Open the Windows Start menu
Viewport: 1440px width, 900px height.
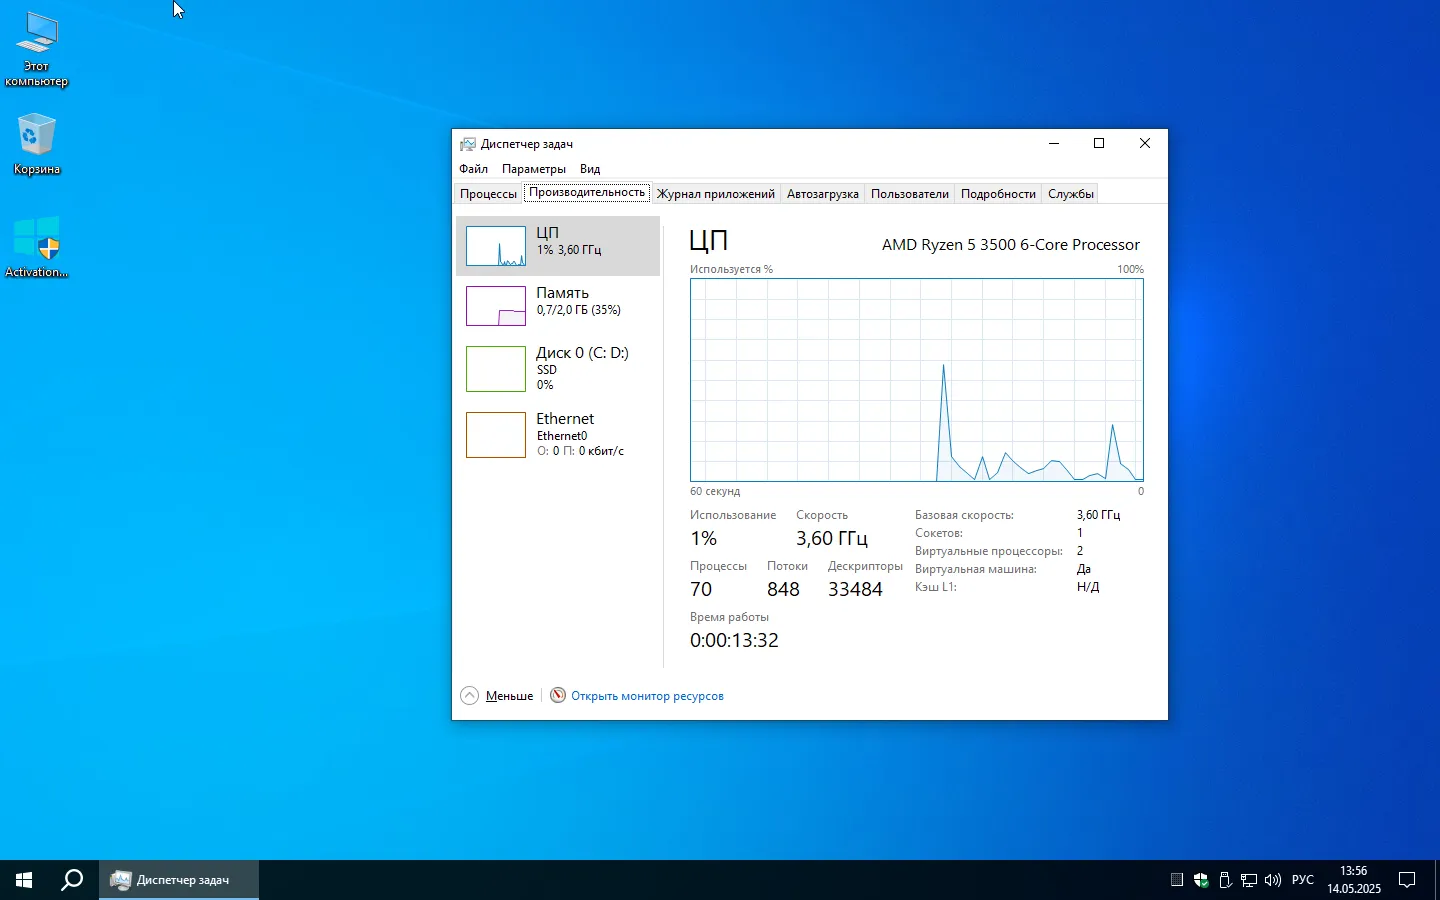[24, 880]
